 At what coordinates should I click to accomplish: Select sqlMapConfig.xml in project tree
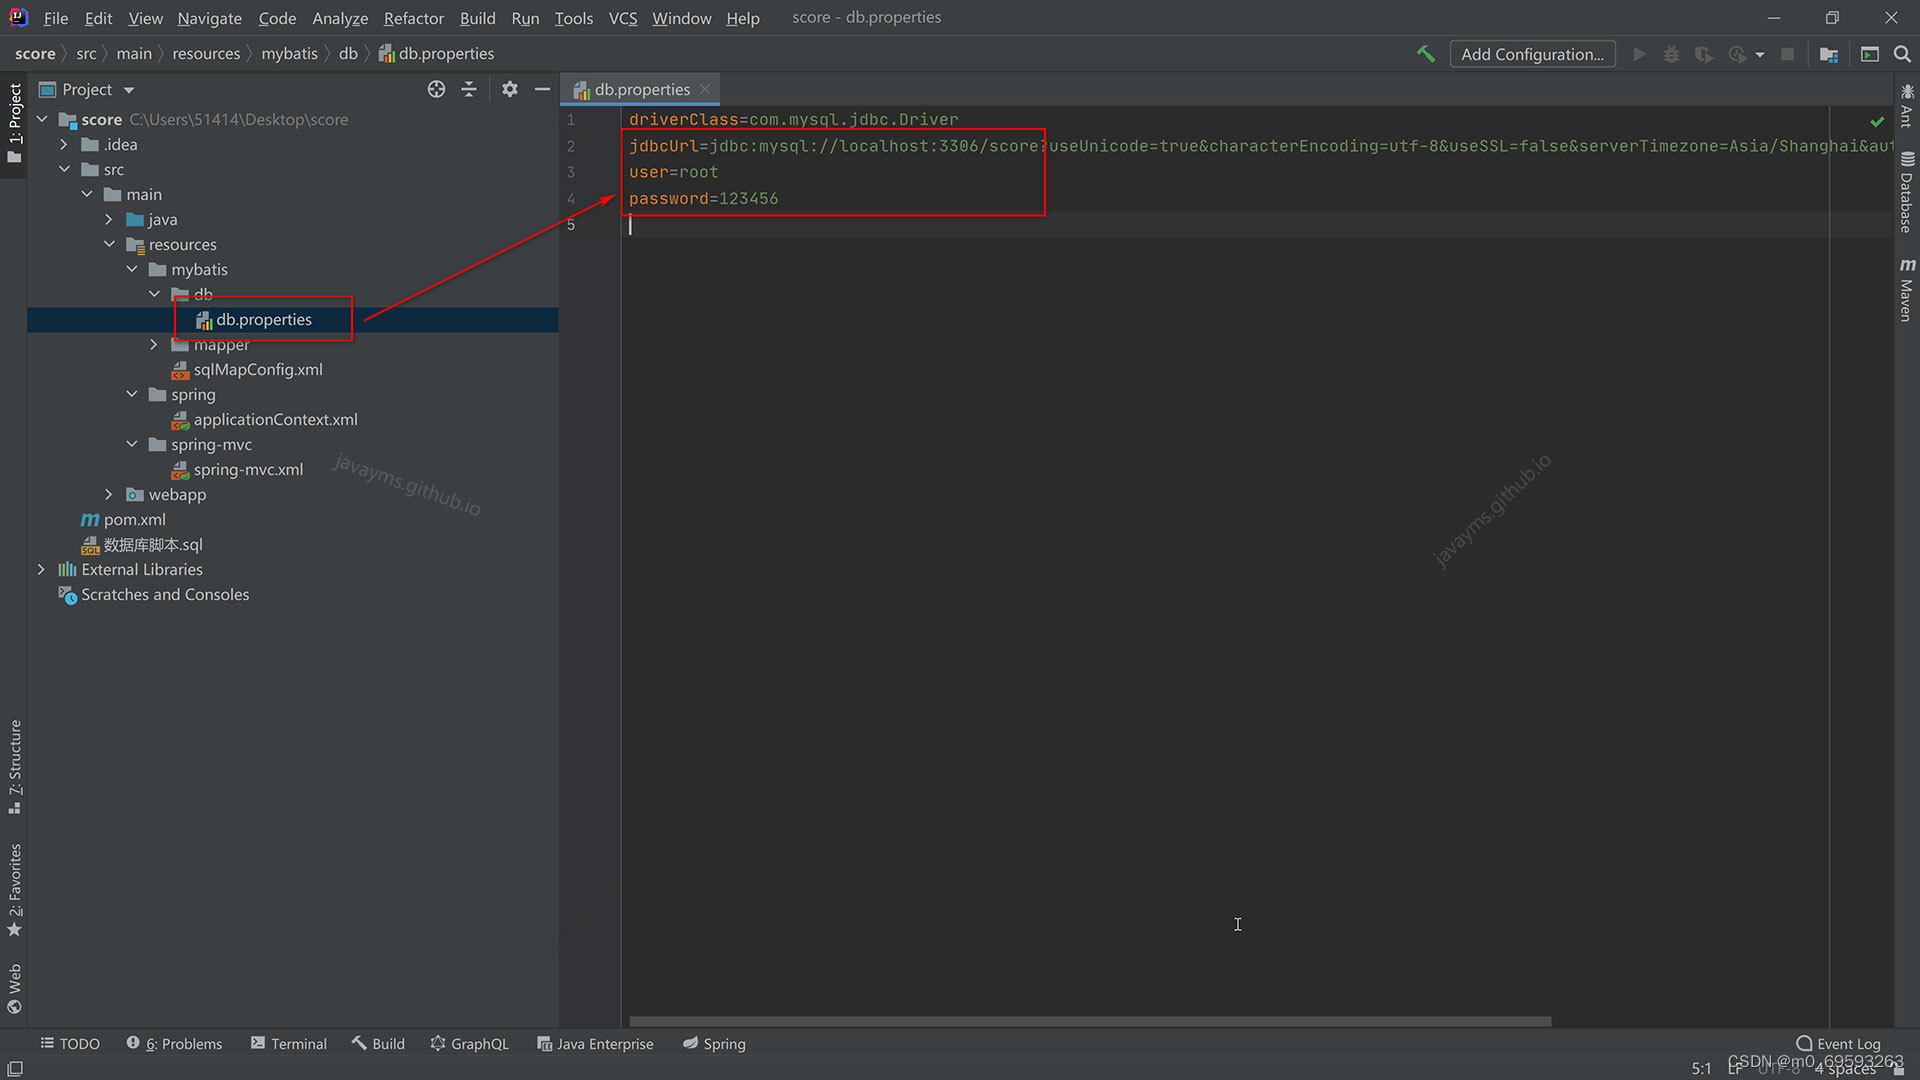click(x=258, y=369)
